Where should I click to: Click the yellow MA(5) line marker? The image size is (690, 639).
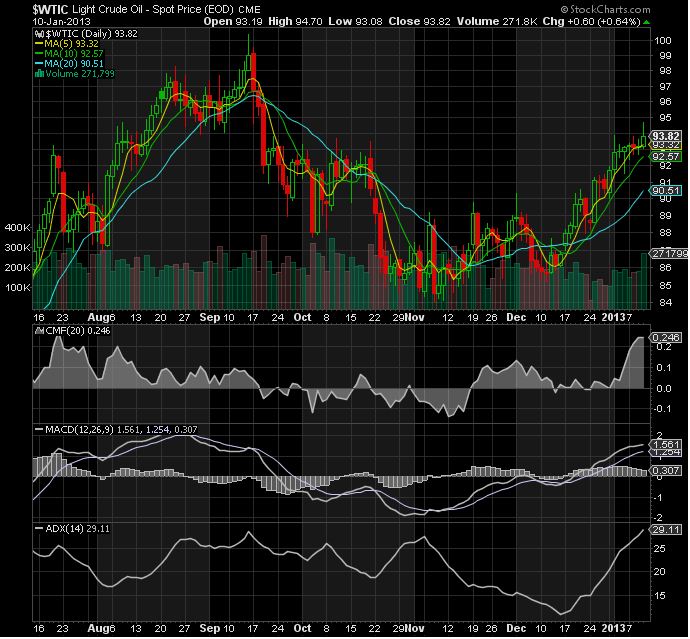click(x=39, y=44)
